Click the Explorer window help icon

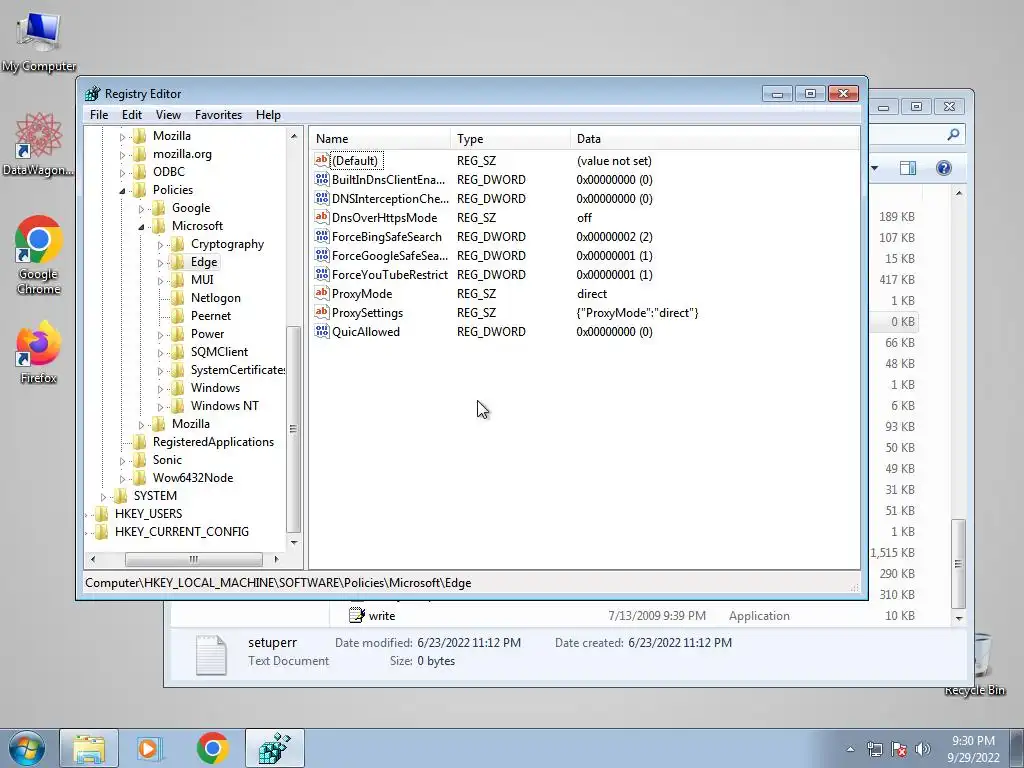point(944,168)
